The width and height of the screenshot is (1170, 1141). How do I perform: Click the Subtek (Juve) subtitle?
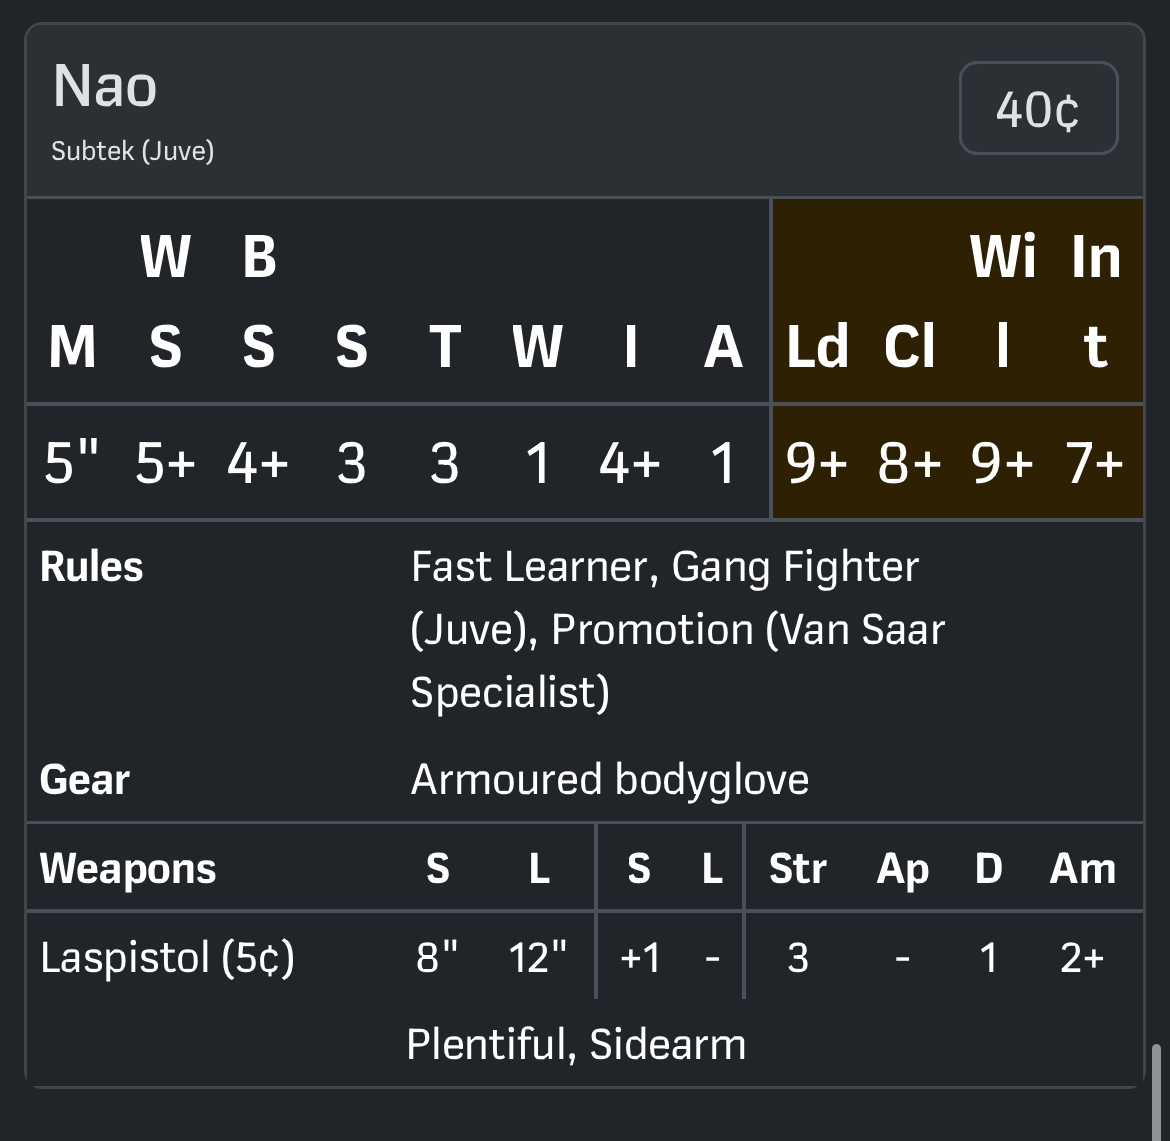133,151
